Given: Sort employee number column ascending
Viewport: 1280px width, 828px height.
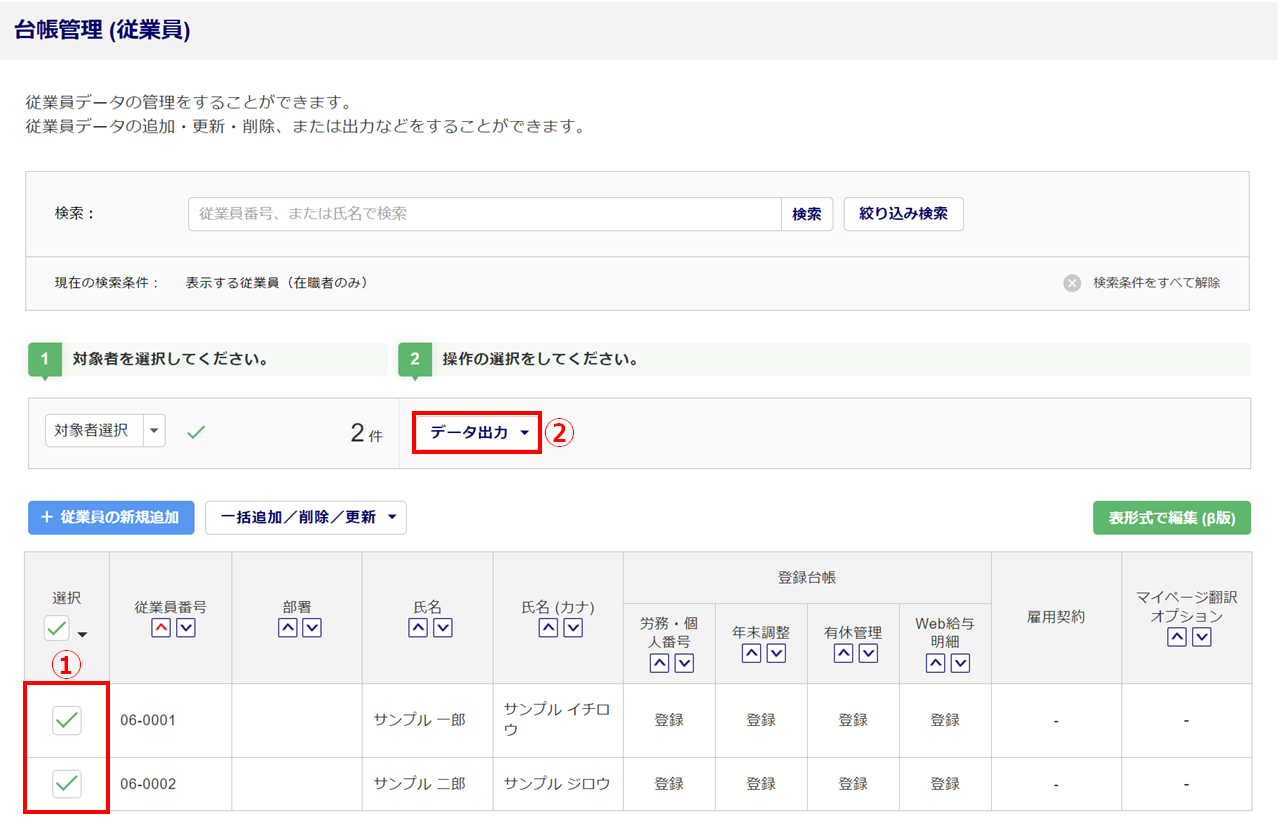Looking at the screenshot, I should [160, 628].
